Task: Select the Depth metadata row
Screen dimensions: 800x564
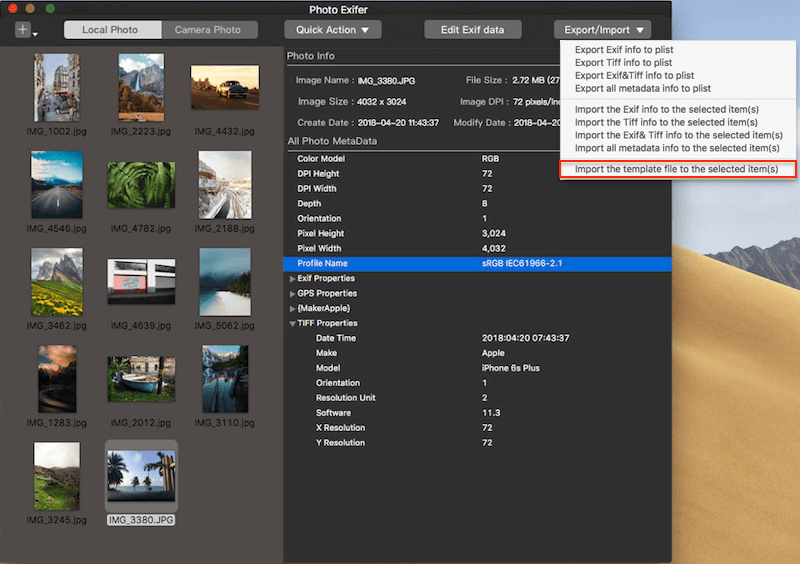Action: click(477, 204)
